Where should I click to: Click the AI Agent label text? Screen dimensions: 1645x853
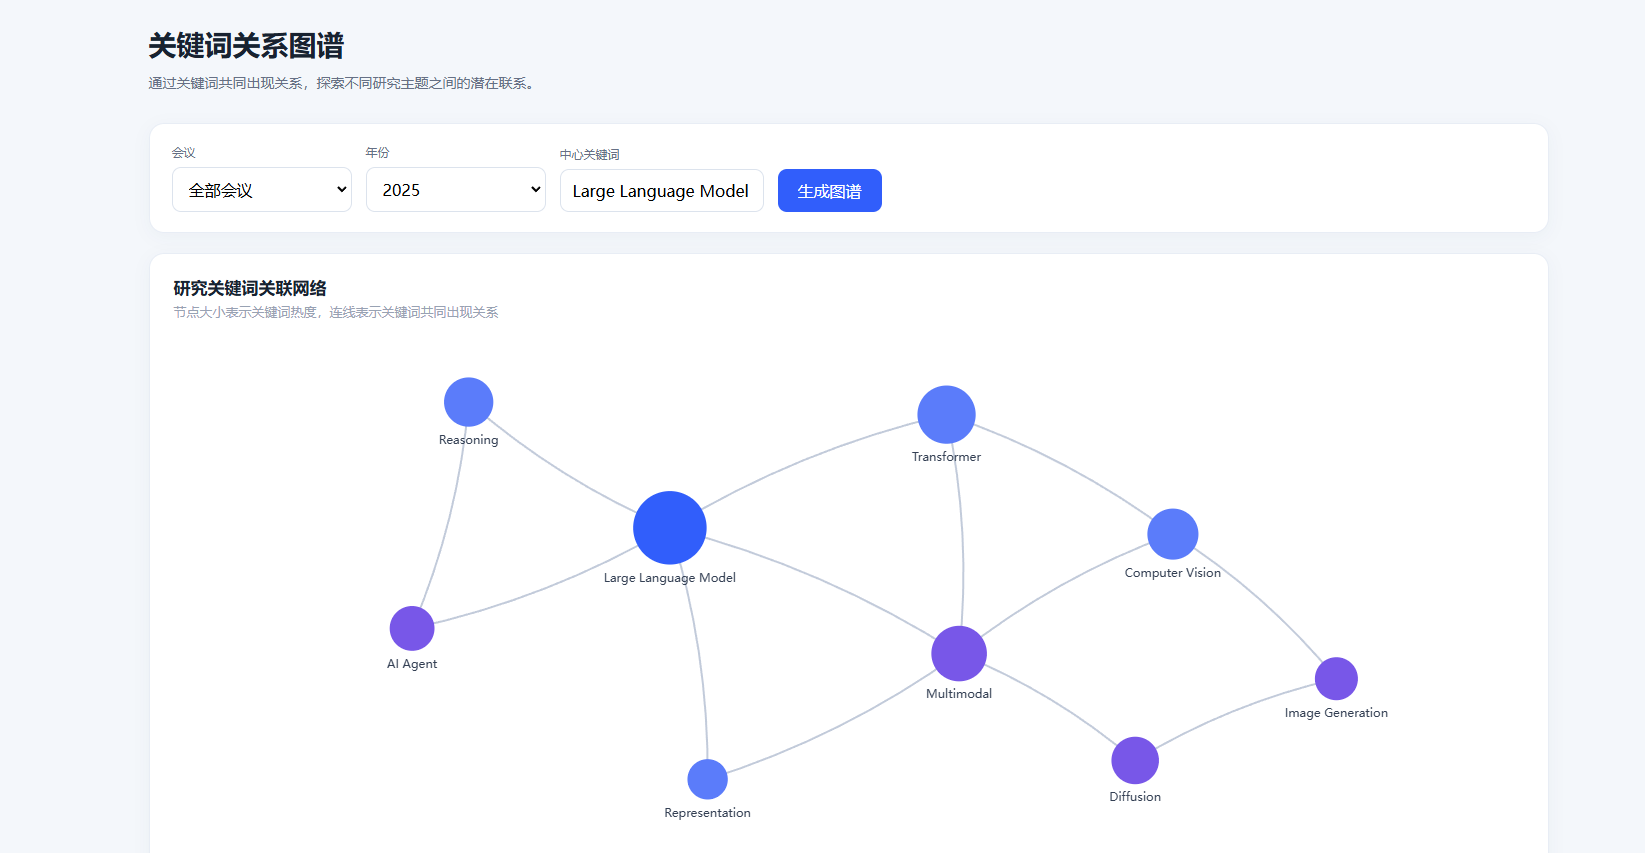(412, 664)
